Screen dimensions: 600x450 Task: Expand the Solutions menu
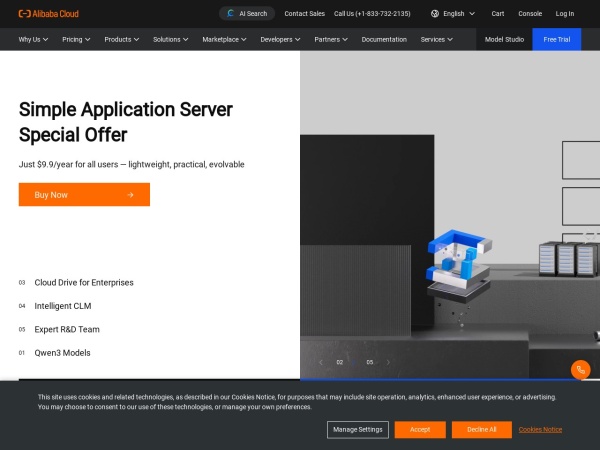click(171, 39)
